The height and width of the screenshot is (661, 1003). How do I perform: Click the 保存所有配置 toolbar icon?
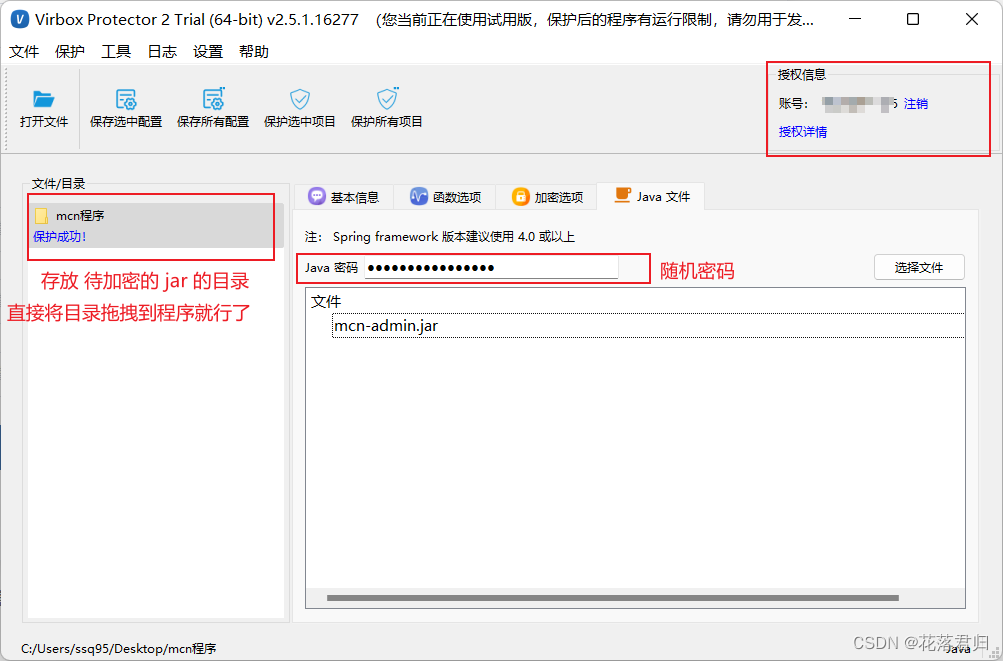212,99
